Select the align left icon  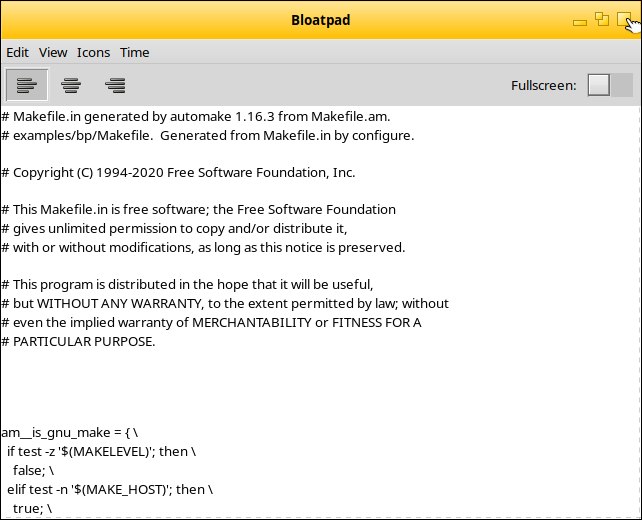(27, 85)
